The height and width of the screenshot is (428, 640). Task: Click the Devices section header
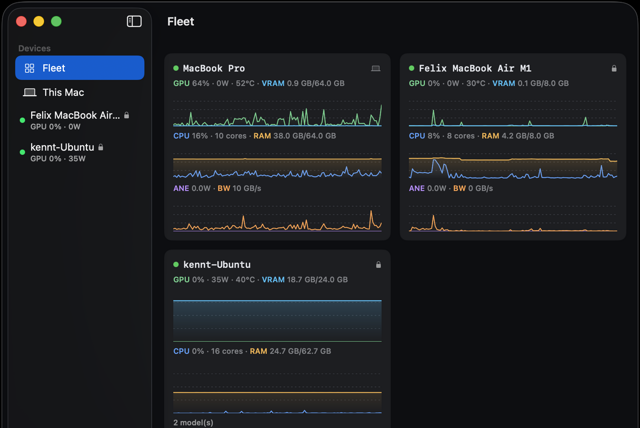[34, 48]
